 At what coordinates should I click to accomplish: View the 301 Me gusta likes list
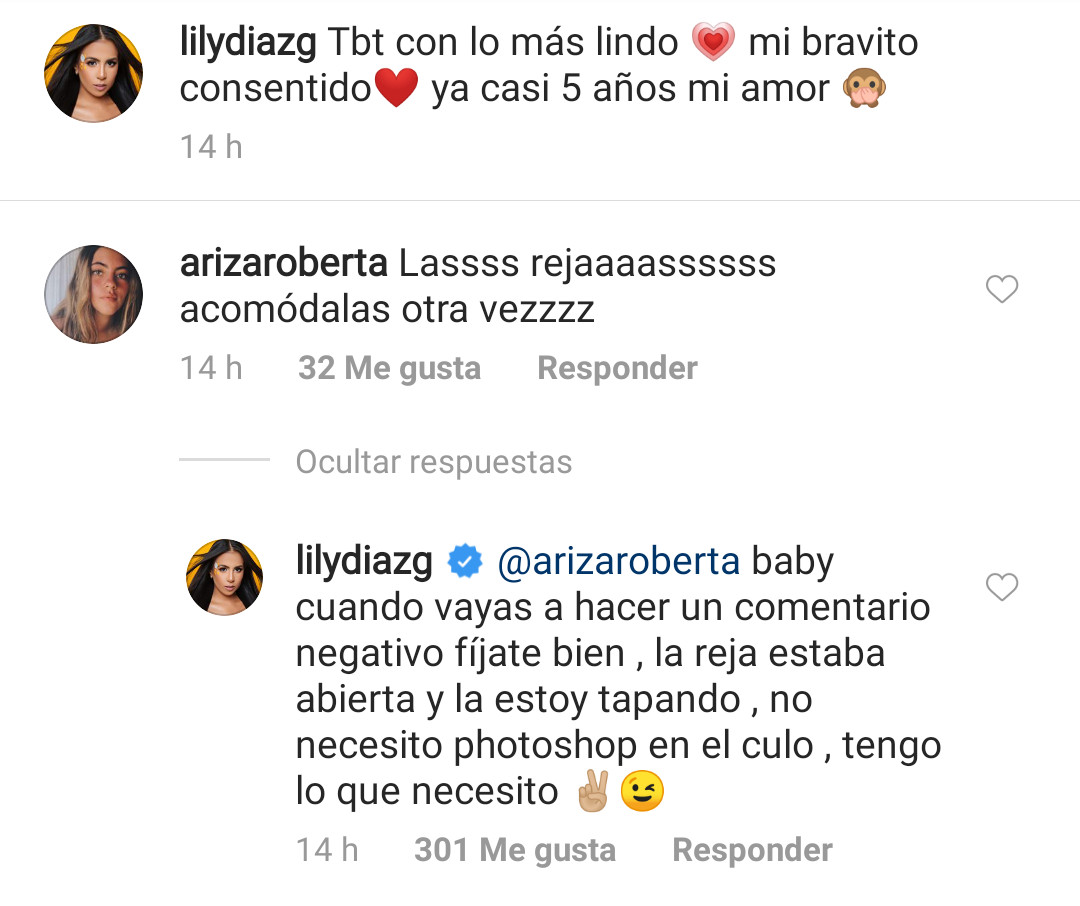pyautogui.click(x=515, y=850)
